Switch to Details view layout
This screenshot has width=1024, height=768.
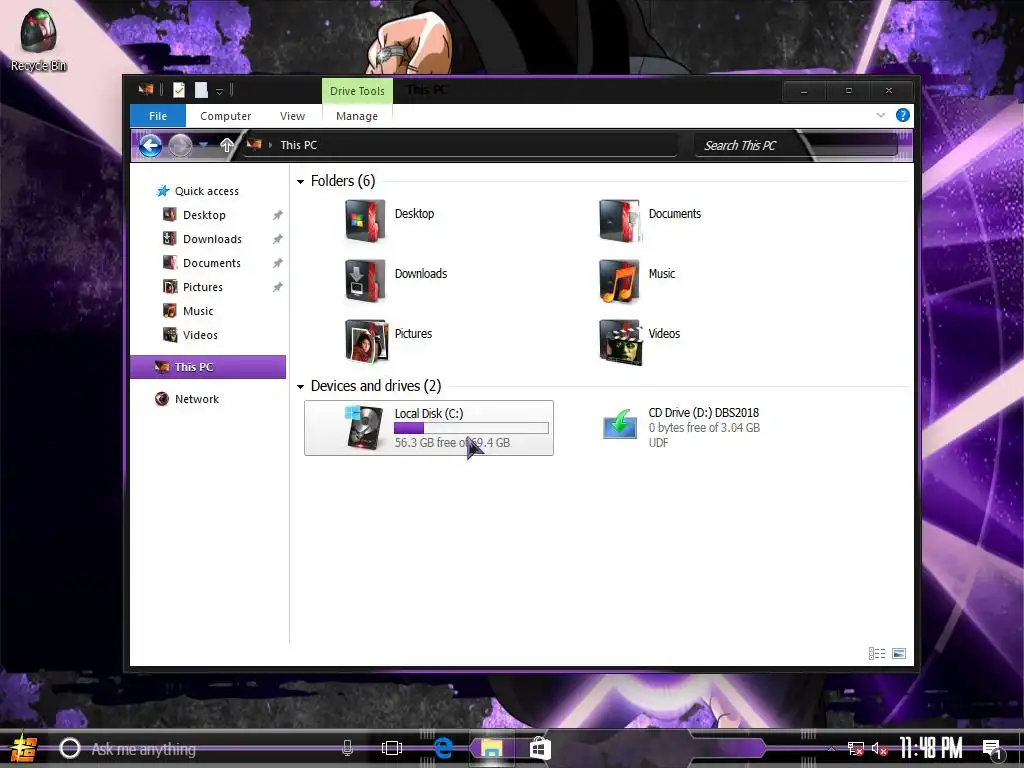pos(876,653)
